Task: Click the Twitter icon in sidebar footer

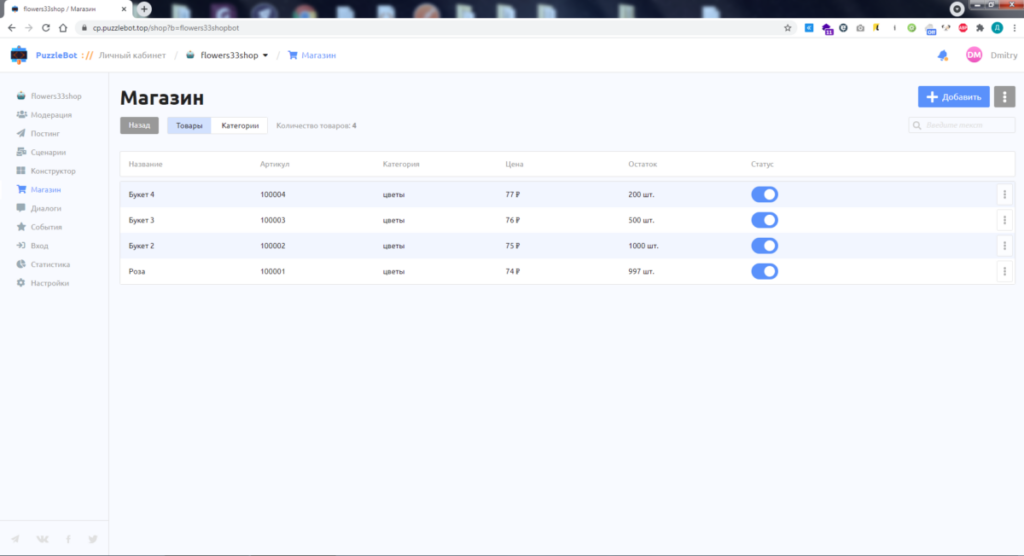Action: [x=93, y=539]
